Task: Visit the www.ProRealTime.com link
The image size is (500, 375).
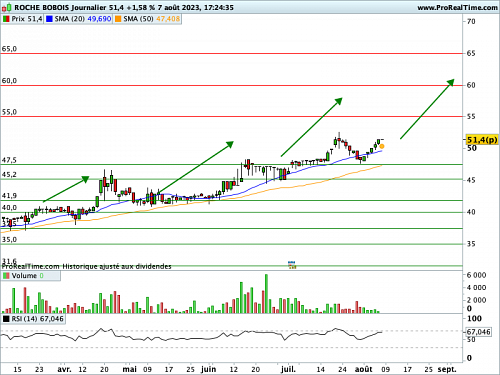Action: coord(457,7)
